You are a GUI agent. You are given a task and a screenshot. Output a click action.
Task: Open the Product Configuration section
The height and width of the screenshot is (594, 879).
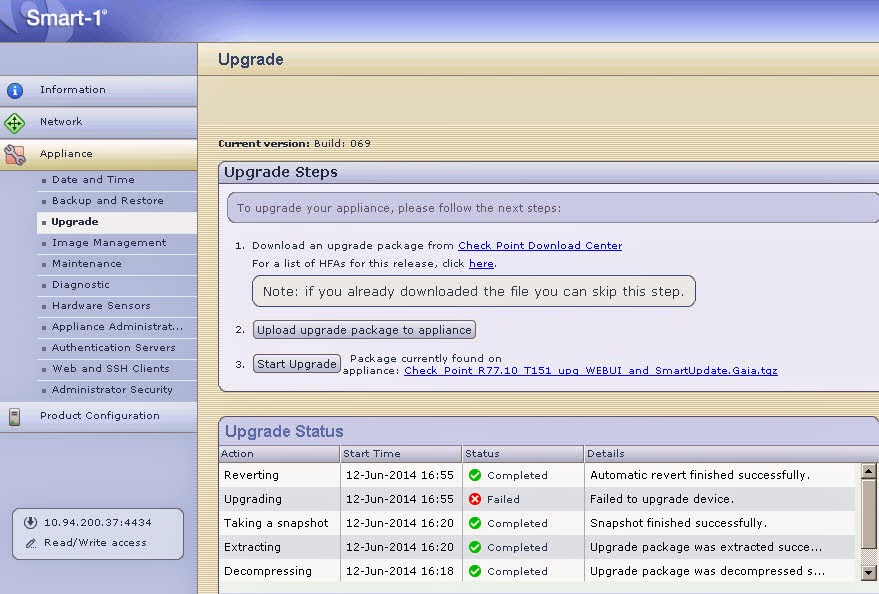99,416
